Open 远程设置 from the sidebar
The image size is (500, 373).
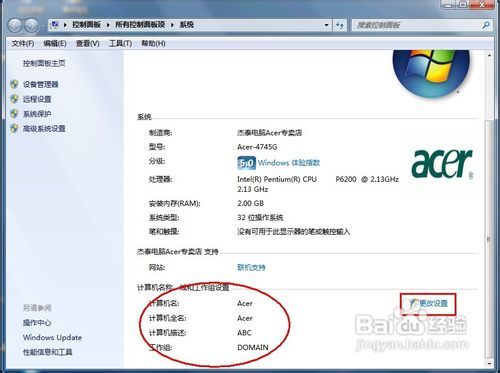(37, 99)
